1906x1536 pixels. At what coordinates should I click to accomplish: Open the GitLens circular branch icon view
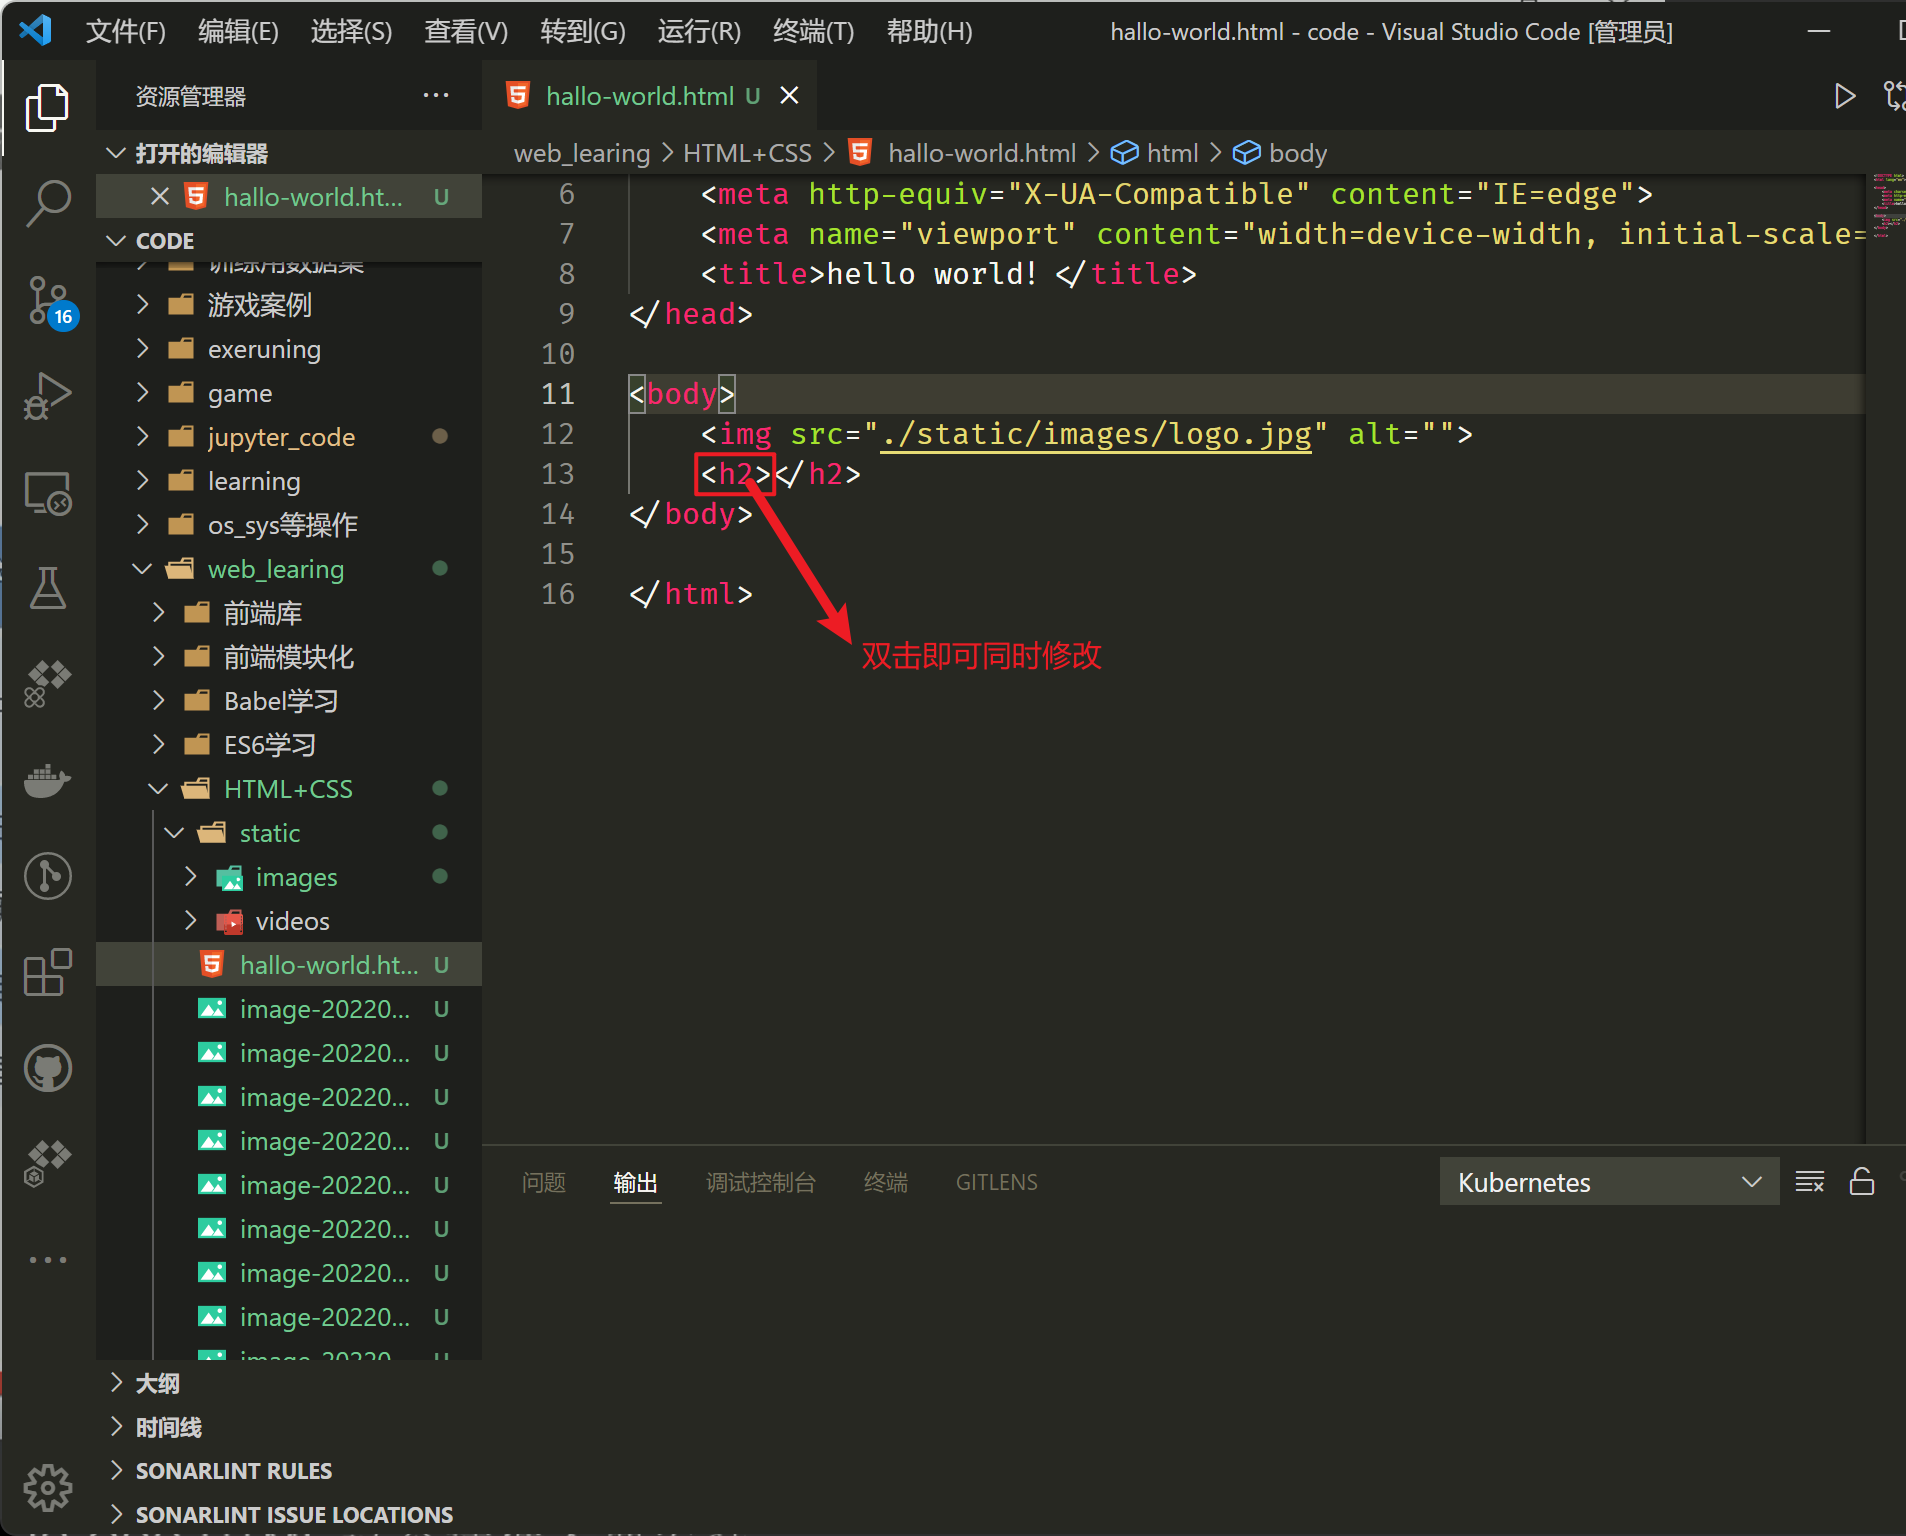click(x=47, y=876)
